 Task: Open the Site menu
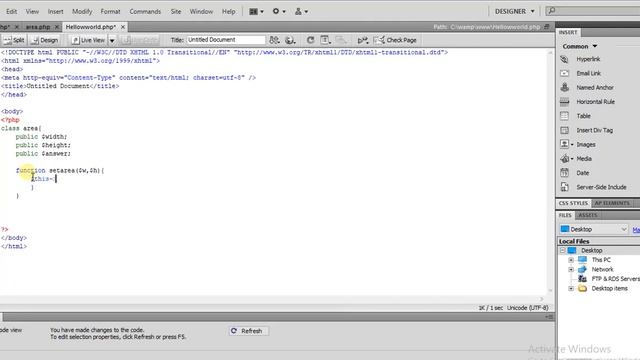[x=176, y=11]
